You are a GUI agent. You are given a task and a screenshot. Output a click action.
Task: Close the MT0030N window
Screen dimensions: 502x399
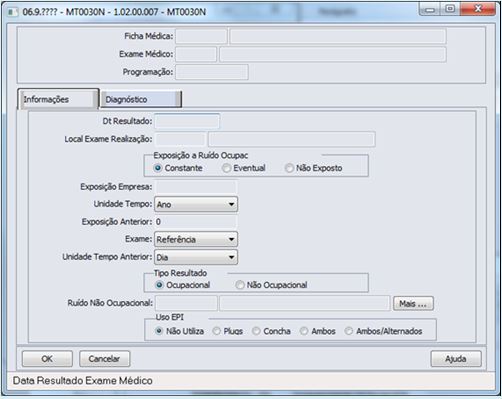478,10
